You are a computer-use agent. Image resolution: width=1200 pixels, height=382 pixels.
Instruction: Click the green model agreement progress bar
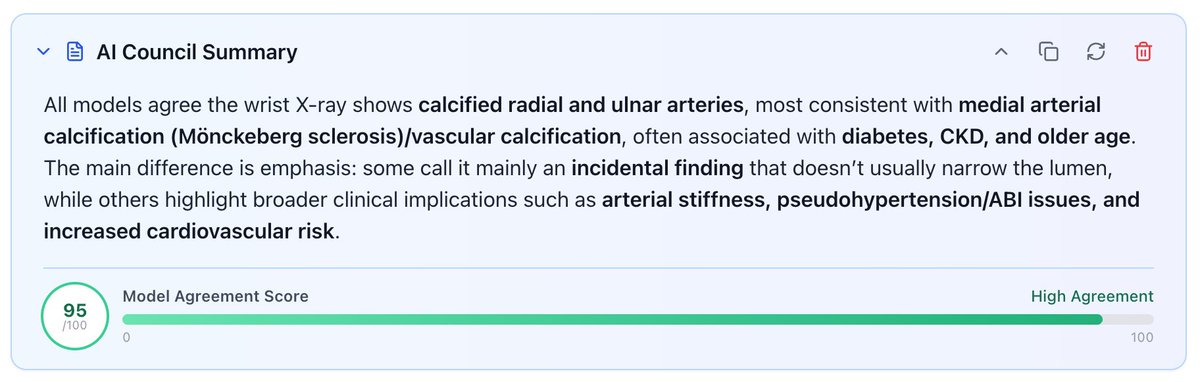tap(638, 319)
